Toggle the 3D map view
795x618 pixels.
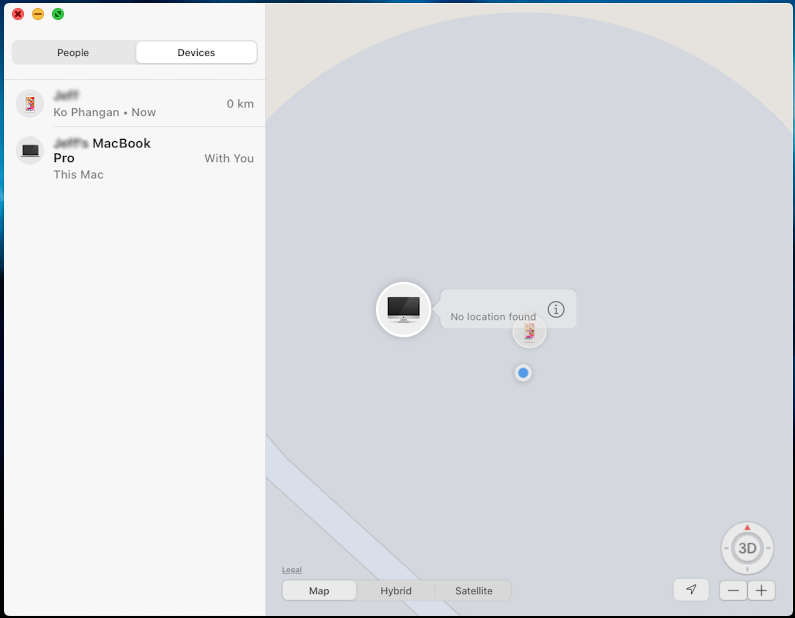(747, 549)
